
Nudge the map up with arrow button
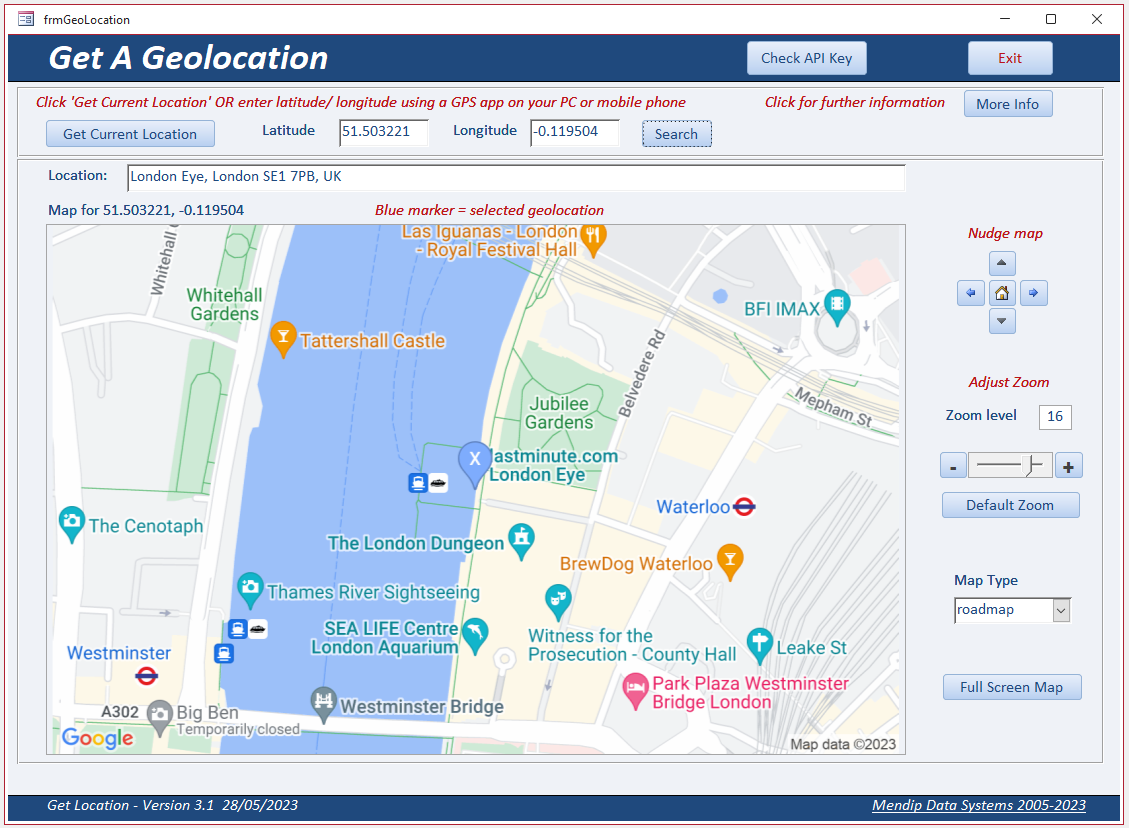click(1002, 263)
